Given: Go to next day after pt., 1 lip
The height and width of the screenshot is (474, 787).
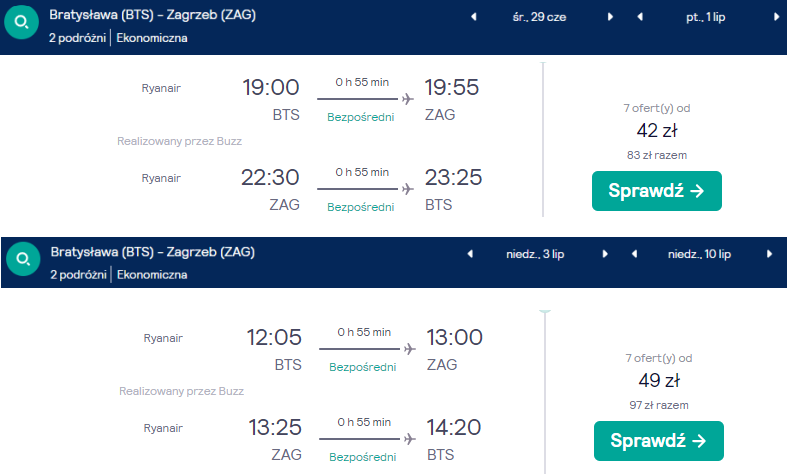Looking at the screenshot, I should coord(776,17).
